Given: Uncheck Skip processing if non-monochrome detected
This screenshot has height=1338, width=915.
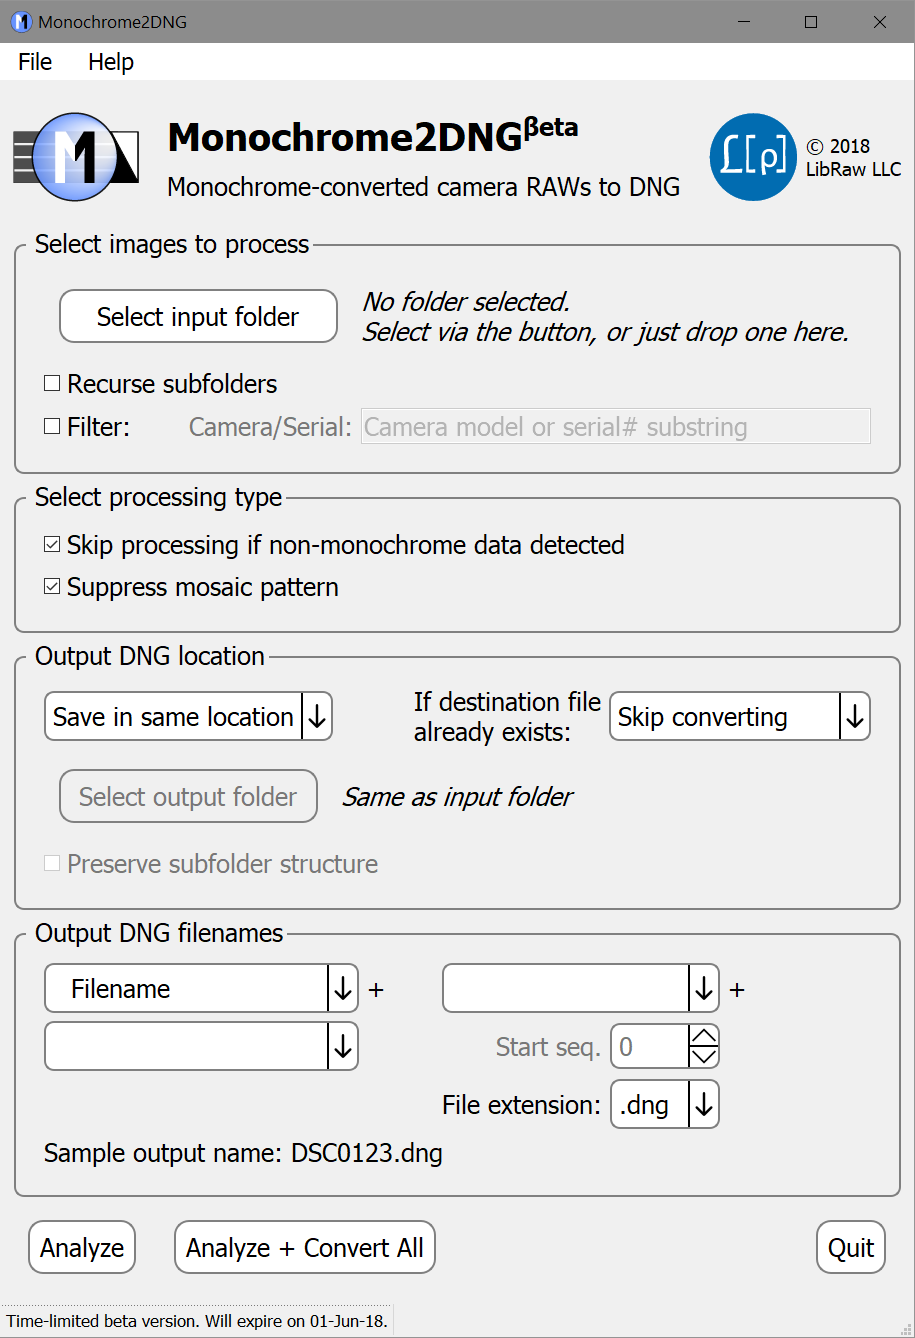Looking at the screenshot, I should click(x=52, y=545).
